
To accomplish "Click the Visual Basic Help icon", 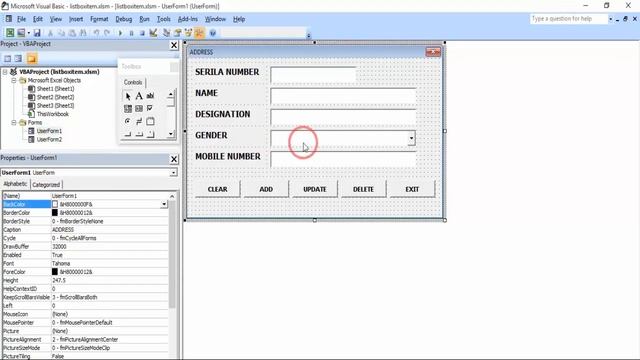I will click(213, 33).
